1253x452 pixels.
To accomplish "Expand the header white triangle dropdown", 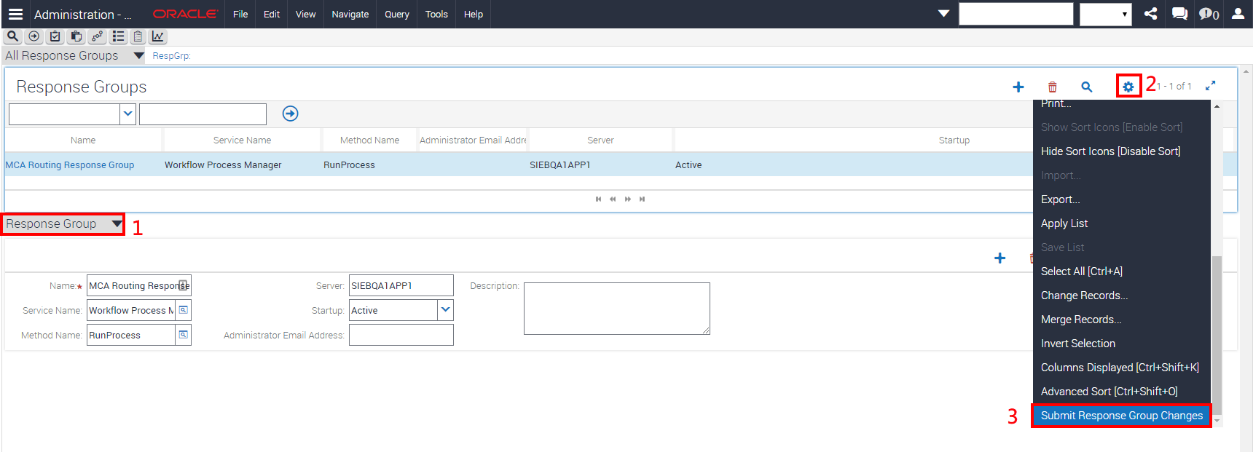I will coord(944,14).
